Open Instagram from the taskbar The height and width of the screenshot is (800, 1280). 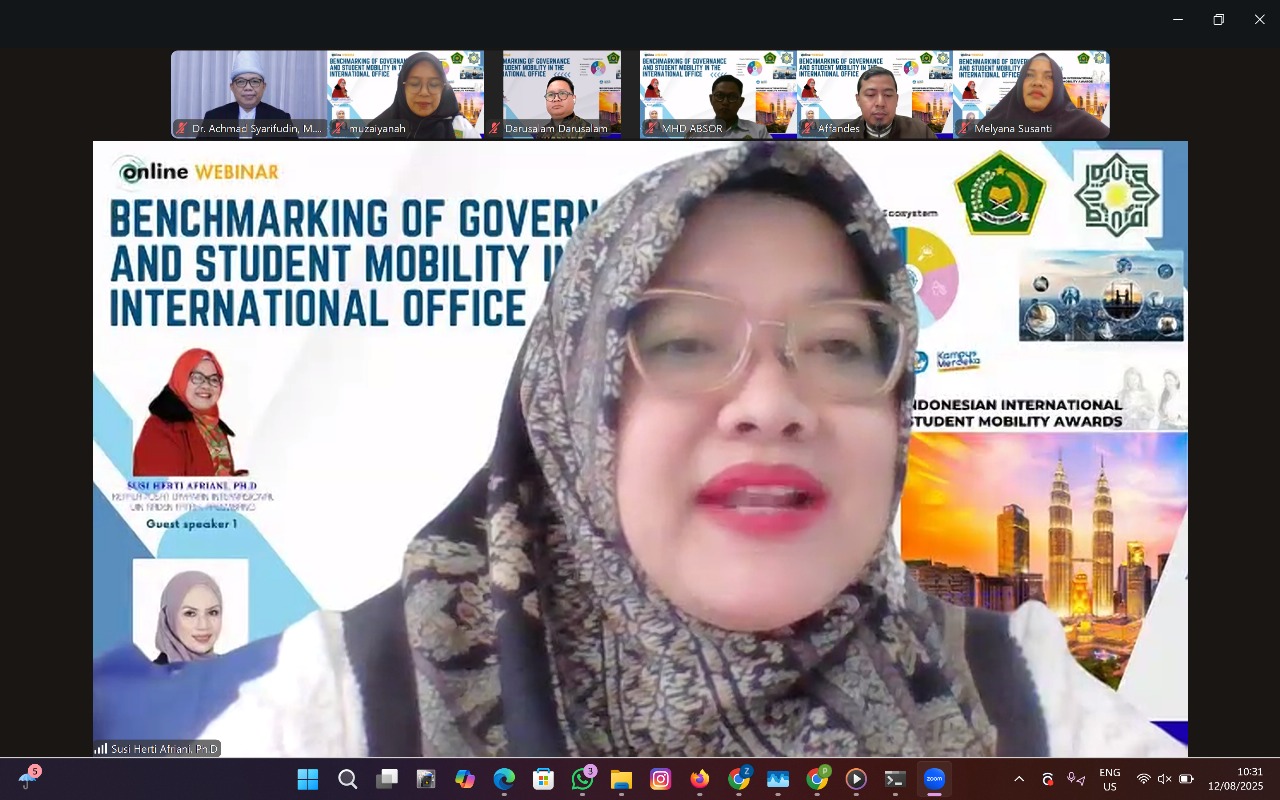660,779
